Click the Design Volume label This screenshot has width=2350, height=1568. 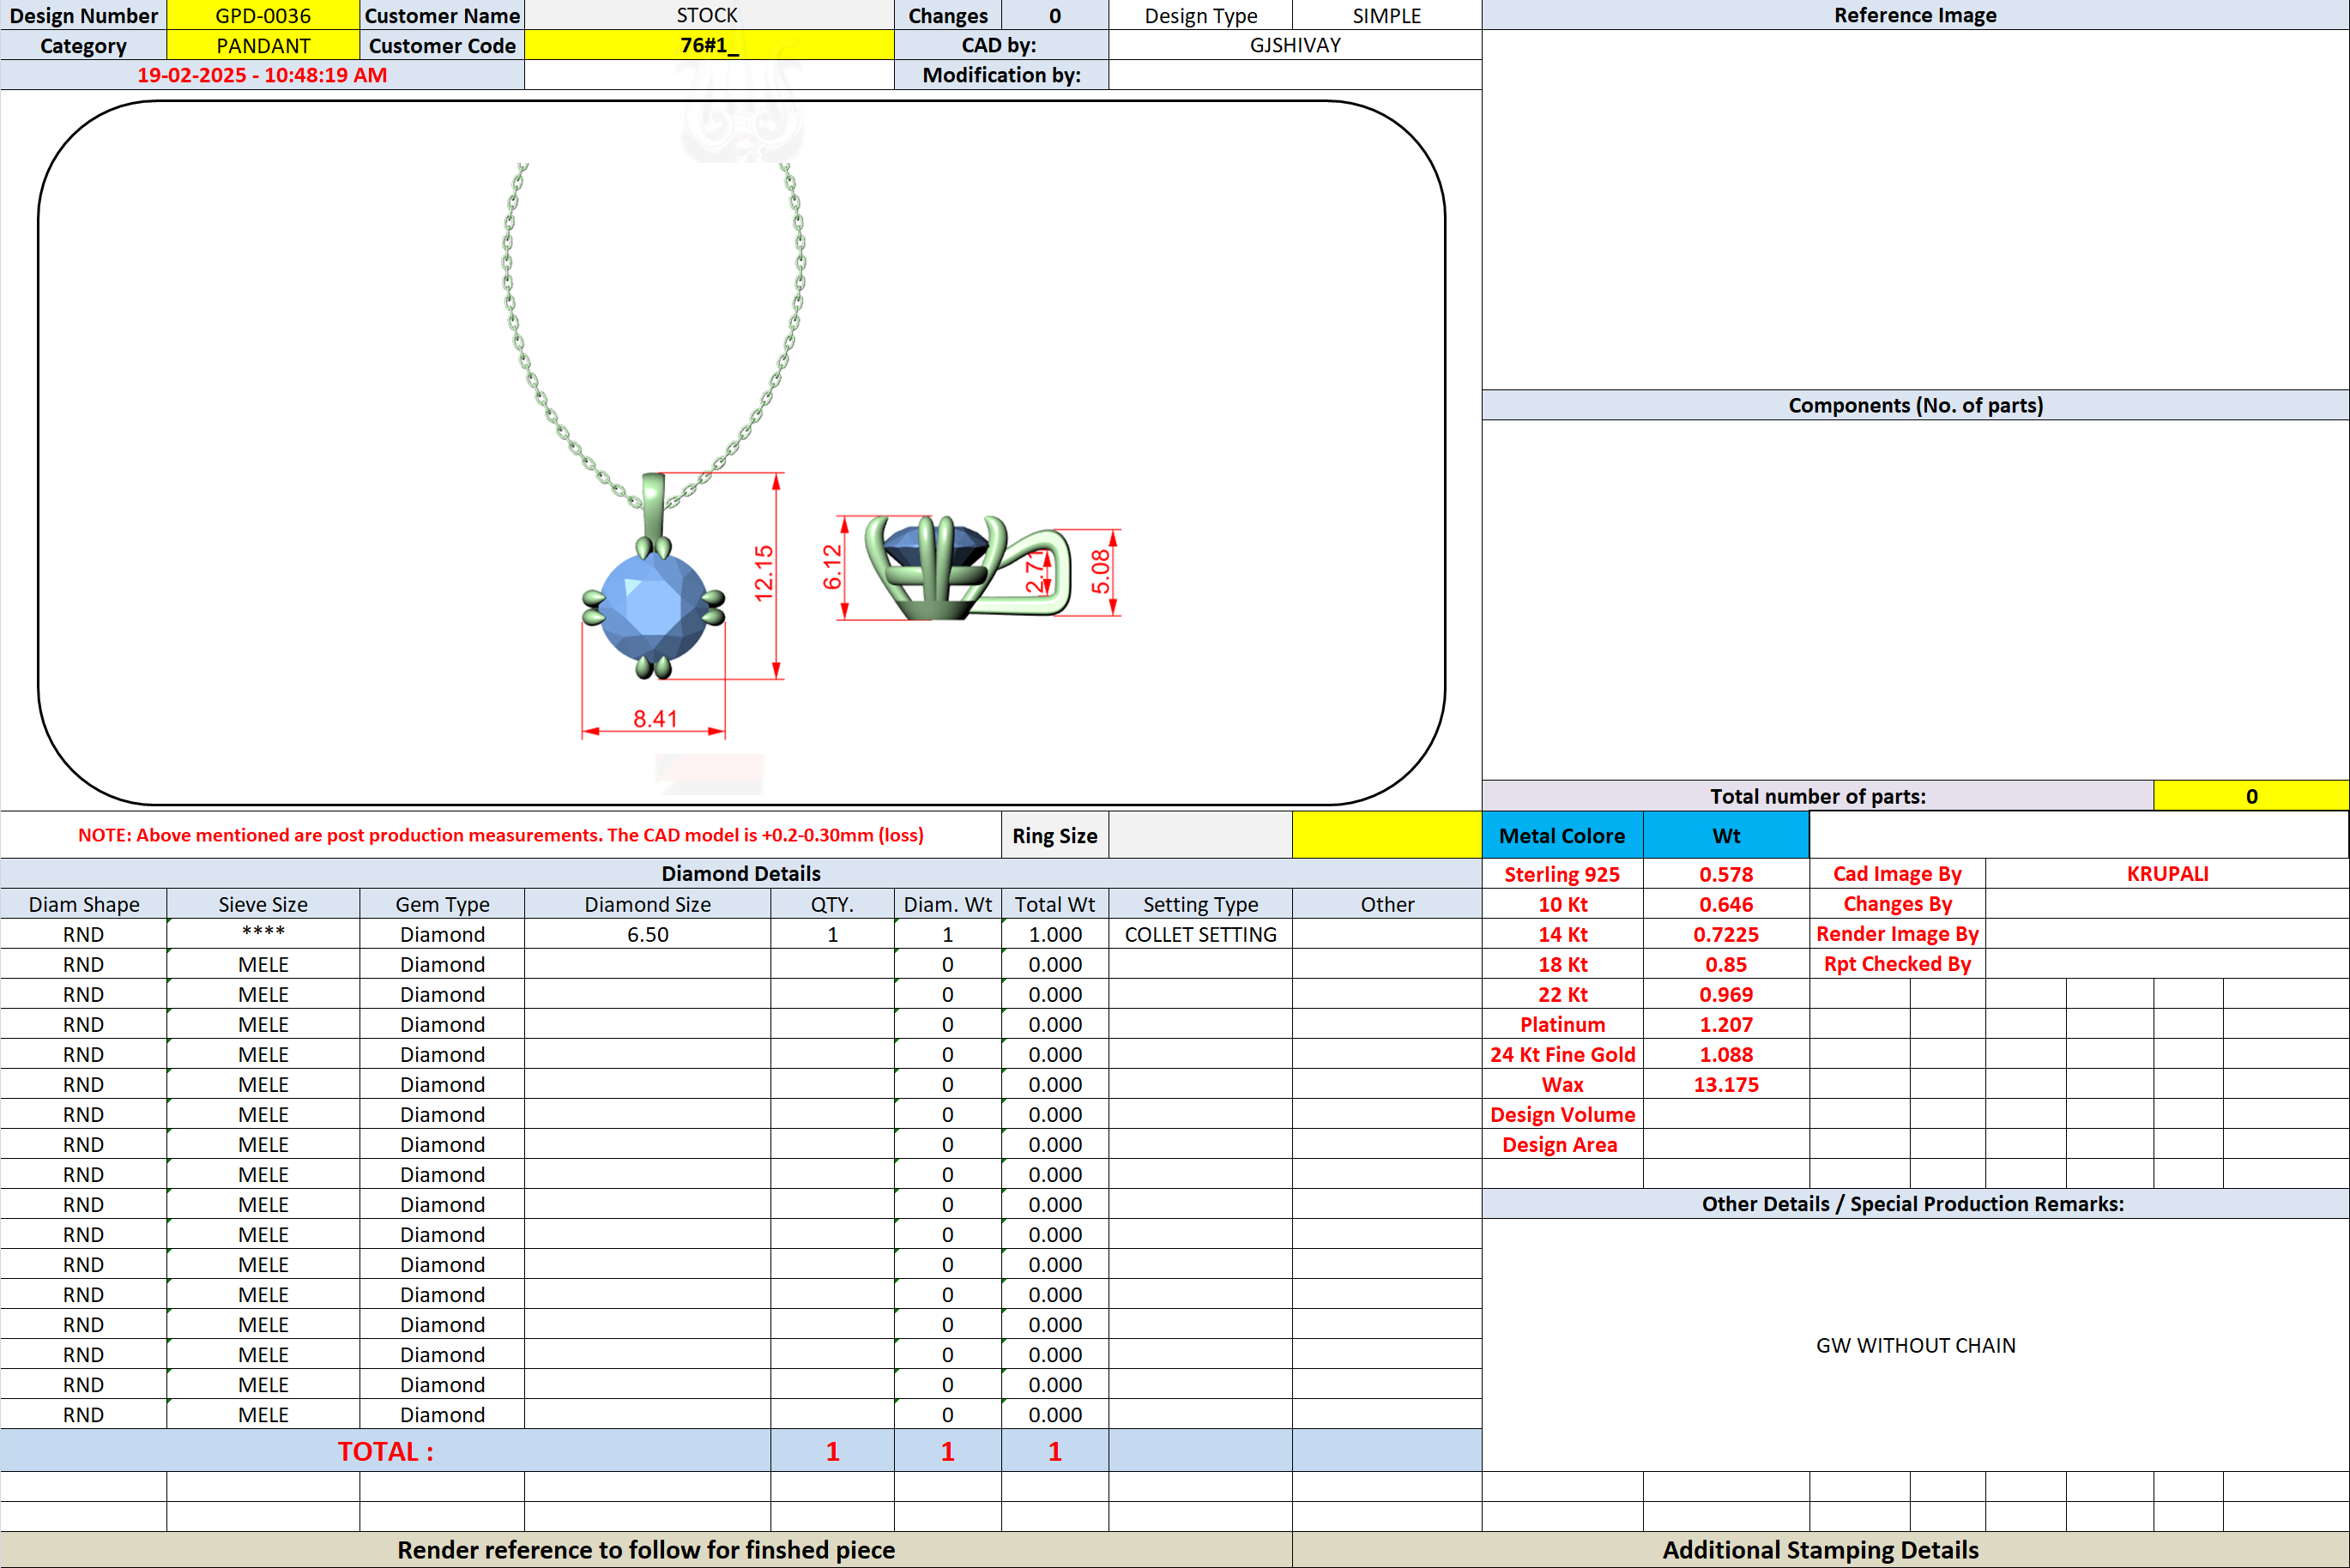[1562, 1114]
